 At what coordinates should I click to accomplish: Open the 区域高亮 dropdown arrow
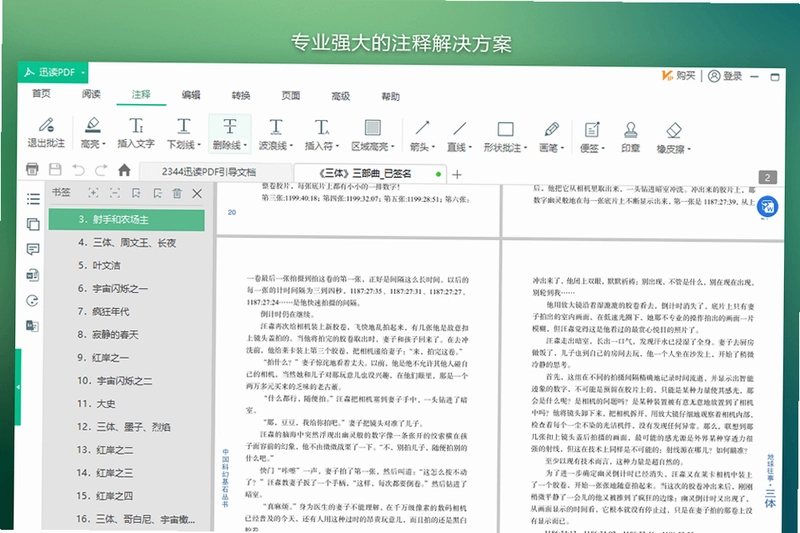392,147
